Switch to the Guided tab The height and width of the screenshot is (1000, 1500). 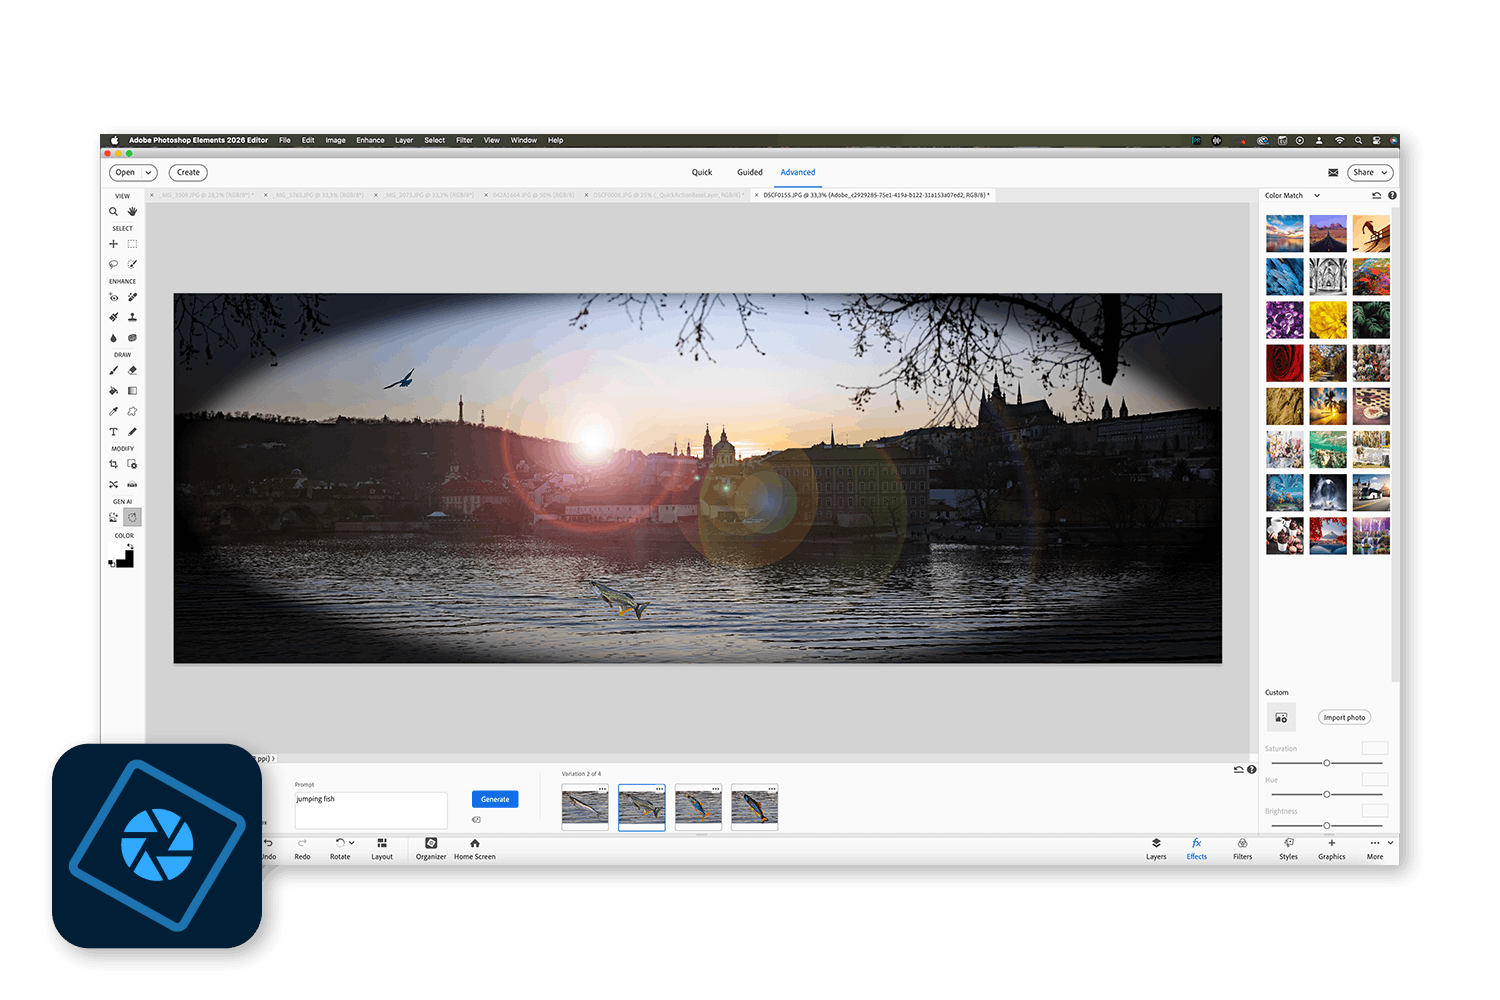[750, 173]
